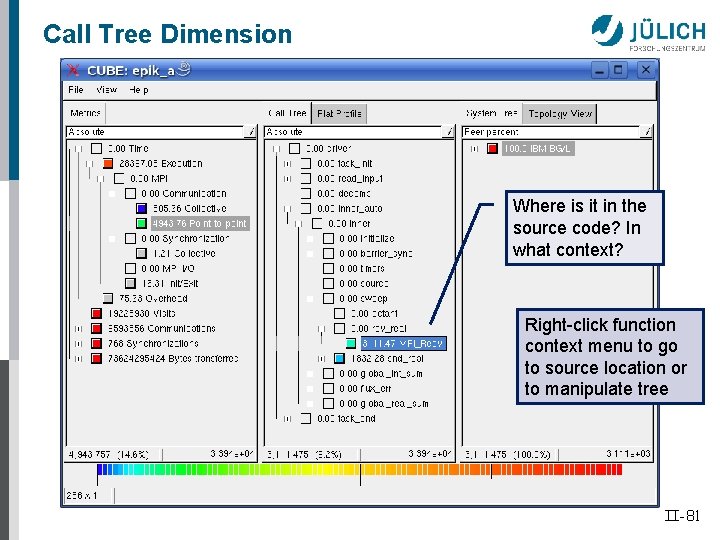This screenshot has width=720, height=540.
Task: Expand the Synchronizations metric node
Action: click(x=79, y=343)
